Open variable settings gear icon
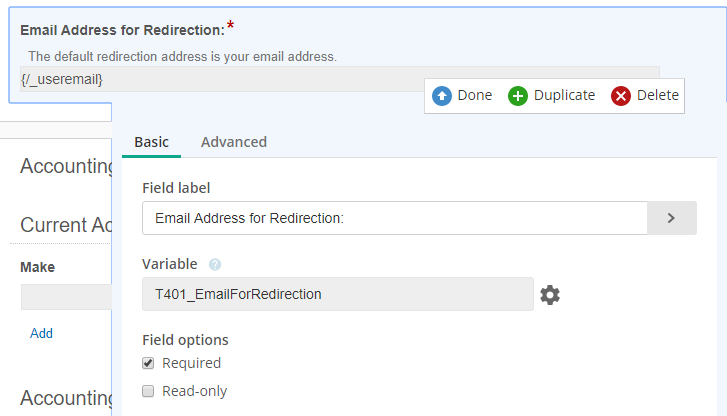Screen dimensions: 727x416 [550, 295]
